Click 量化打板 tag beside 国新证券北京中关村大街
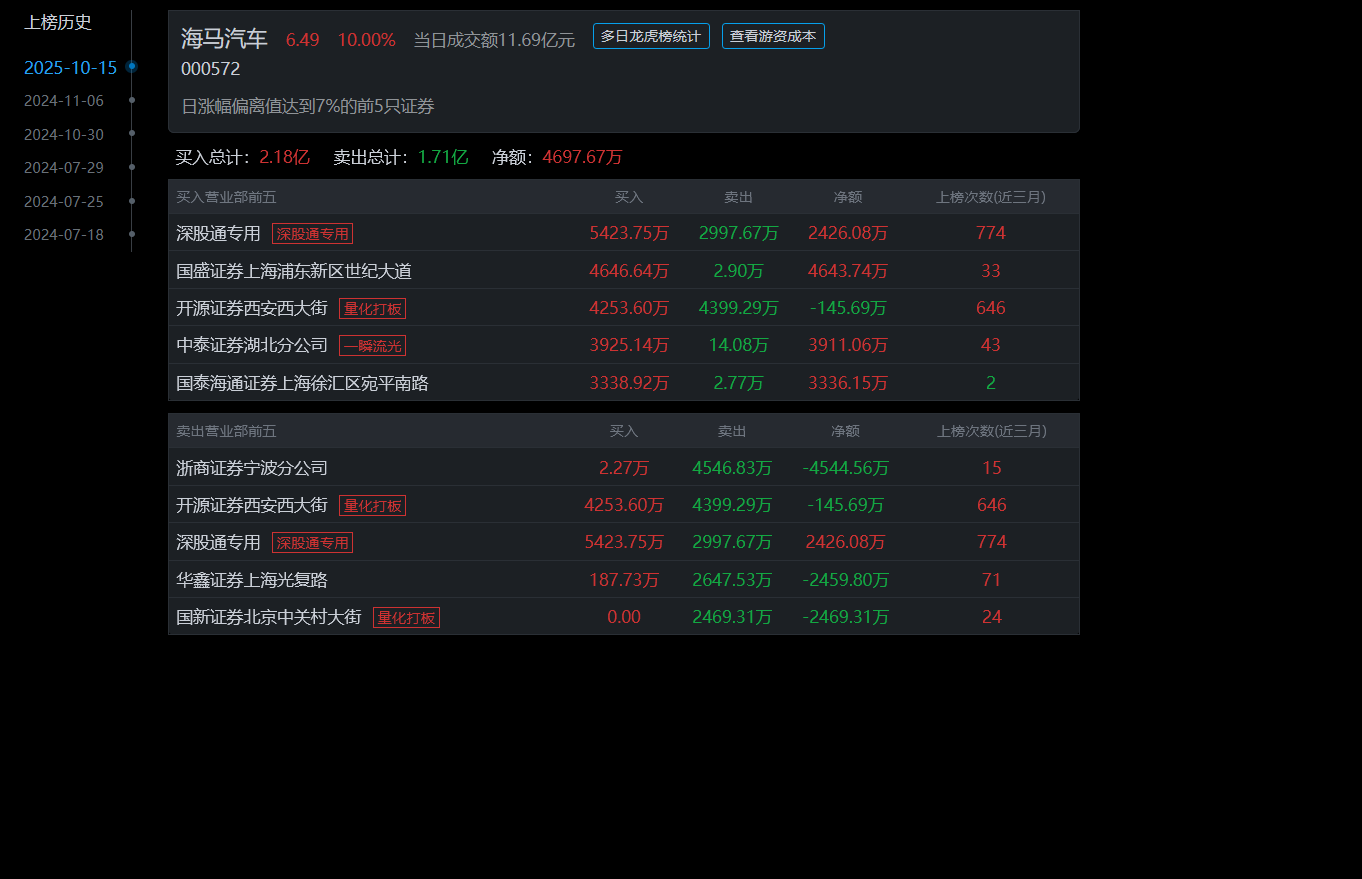1362x879 pixels. 406,617
